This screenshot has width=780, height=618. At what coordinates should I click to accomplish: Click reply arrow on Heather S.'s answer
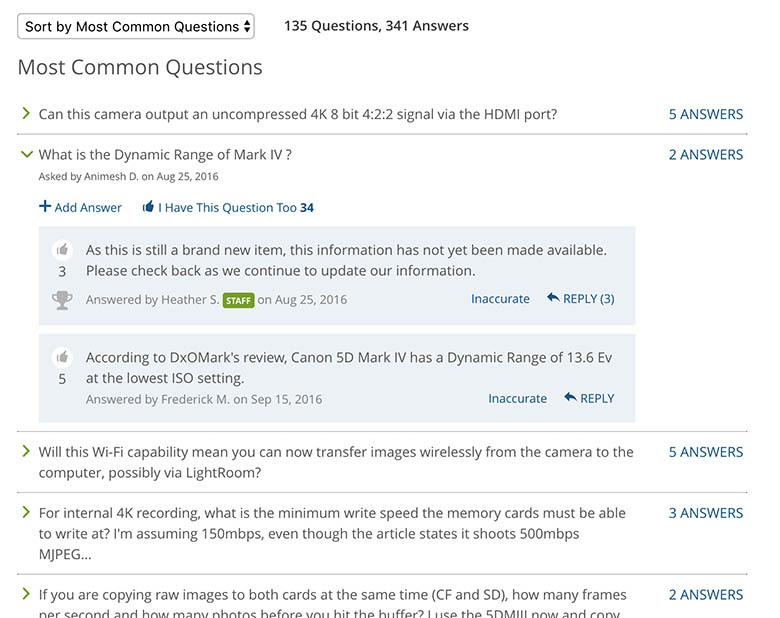pos(553,298)
